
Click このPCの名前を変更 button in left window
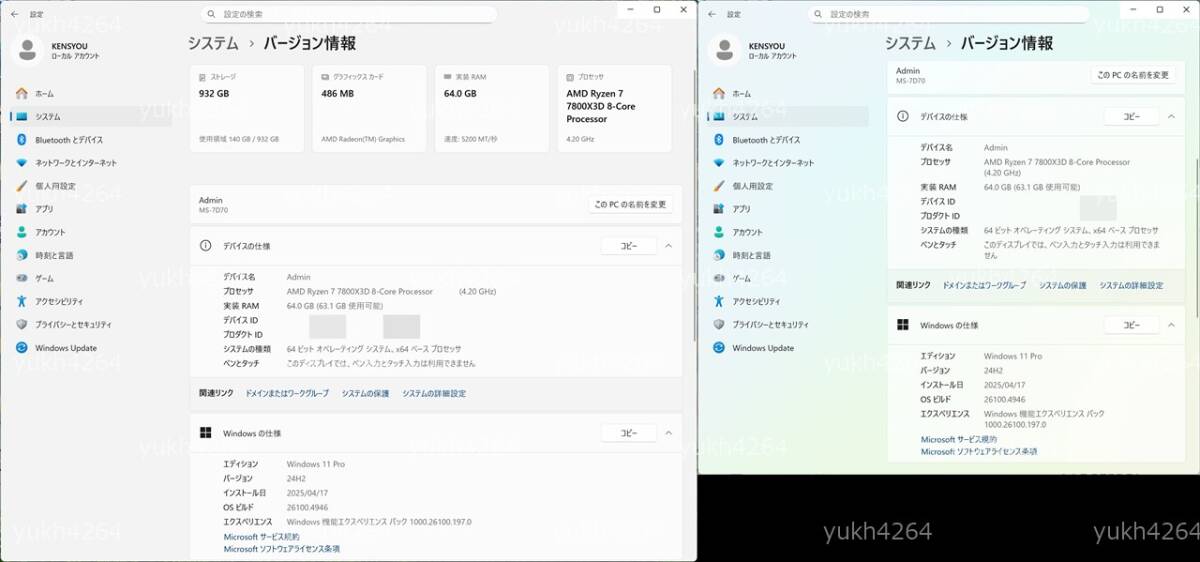tap(630, 204)
